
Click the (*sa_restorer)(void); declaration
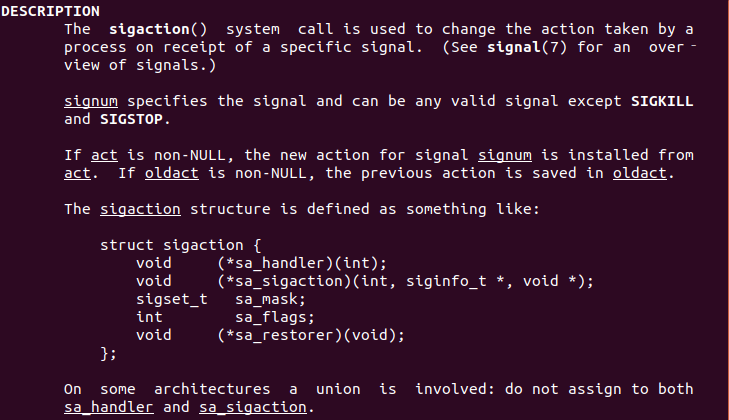pos(311,335)
